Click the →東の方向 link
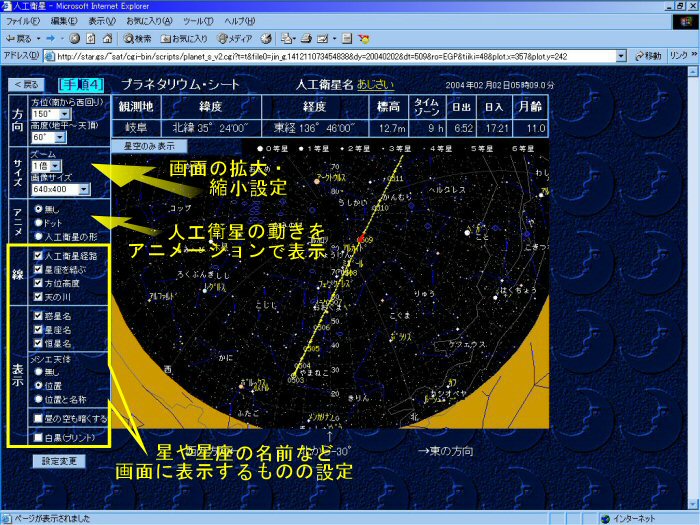 (446, 451)
